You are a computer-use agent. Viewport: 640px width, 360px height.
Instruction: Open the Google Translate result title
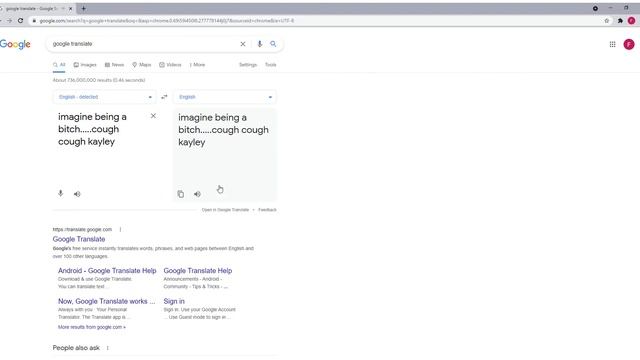coord(79,239)
